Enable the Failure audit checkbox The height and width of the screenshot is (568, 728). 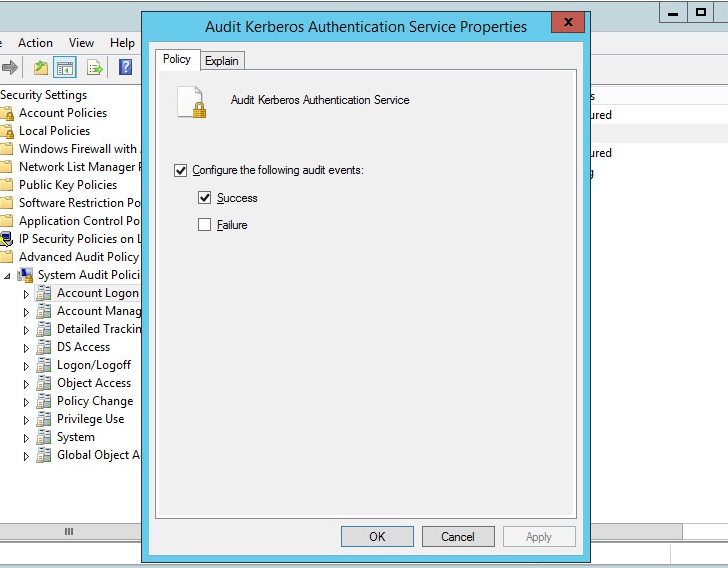click(x=205, y=225)
